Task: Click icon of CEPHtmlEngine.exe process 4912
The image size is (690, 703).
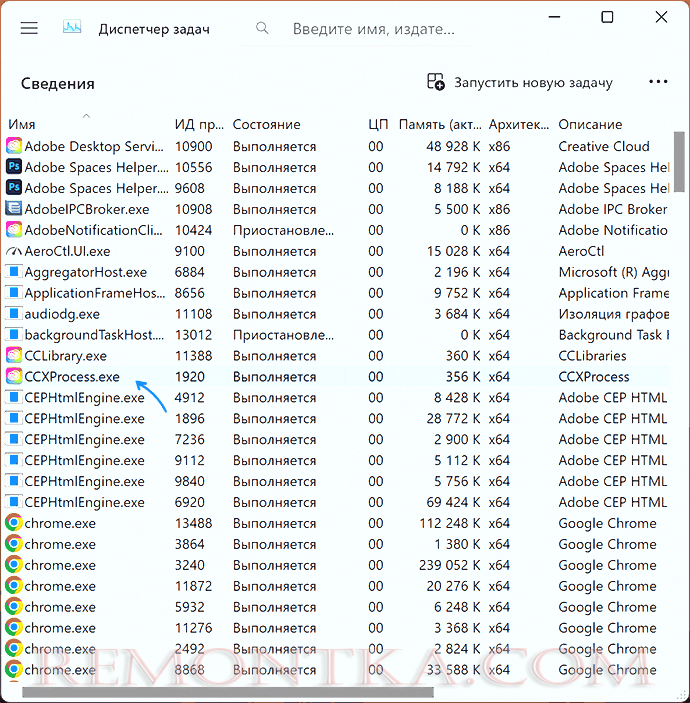Action: click(14, 397)
